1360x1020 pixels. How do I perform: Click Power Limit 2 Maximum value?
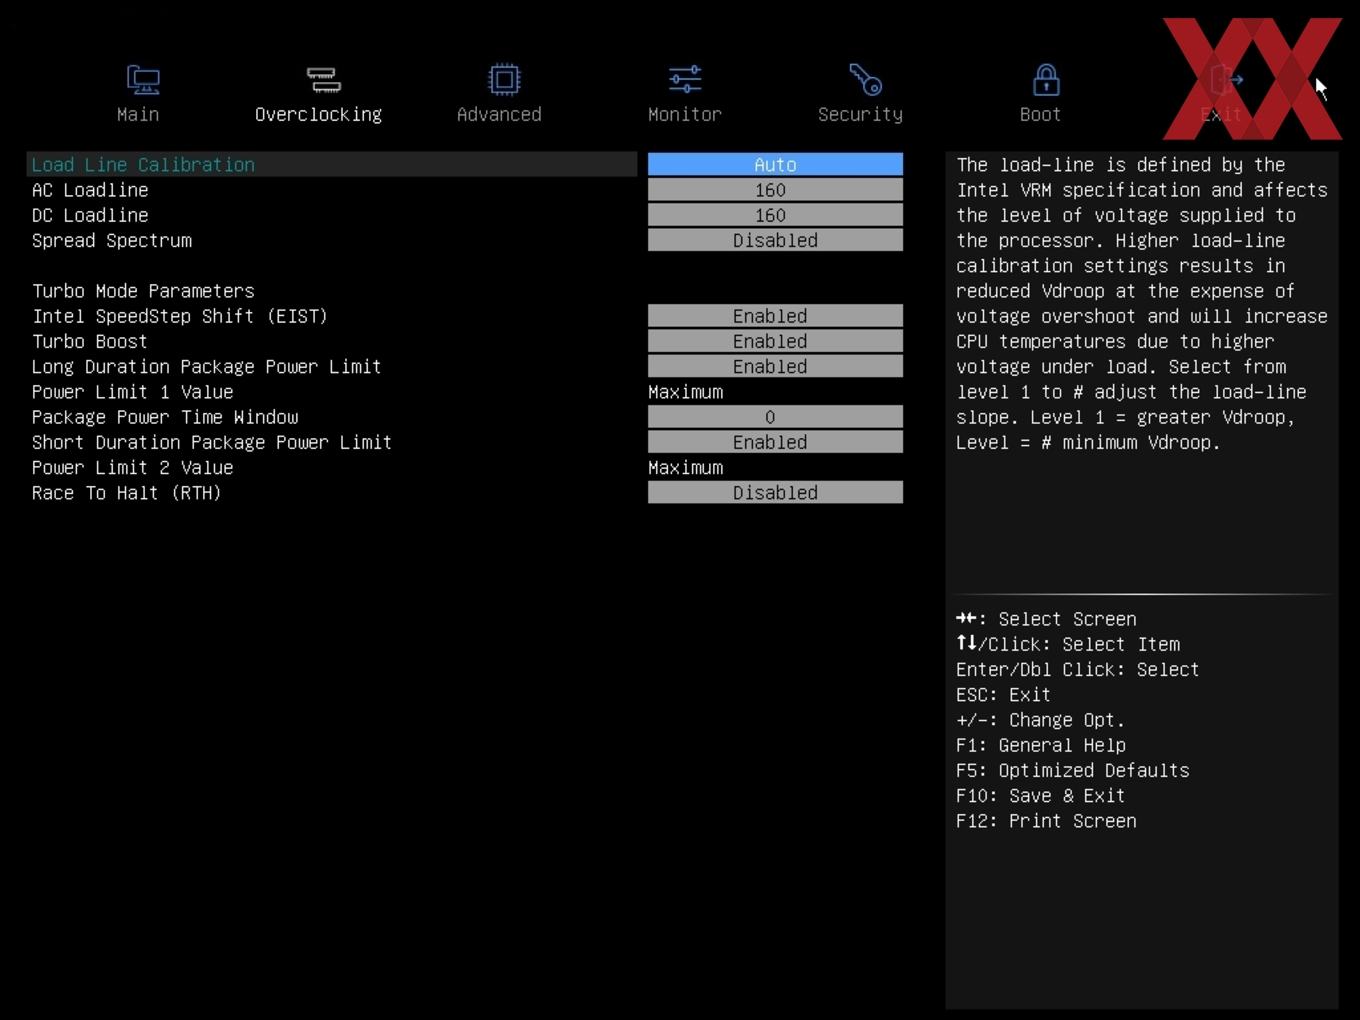(685, 467)
